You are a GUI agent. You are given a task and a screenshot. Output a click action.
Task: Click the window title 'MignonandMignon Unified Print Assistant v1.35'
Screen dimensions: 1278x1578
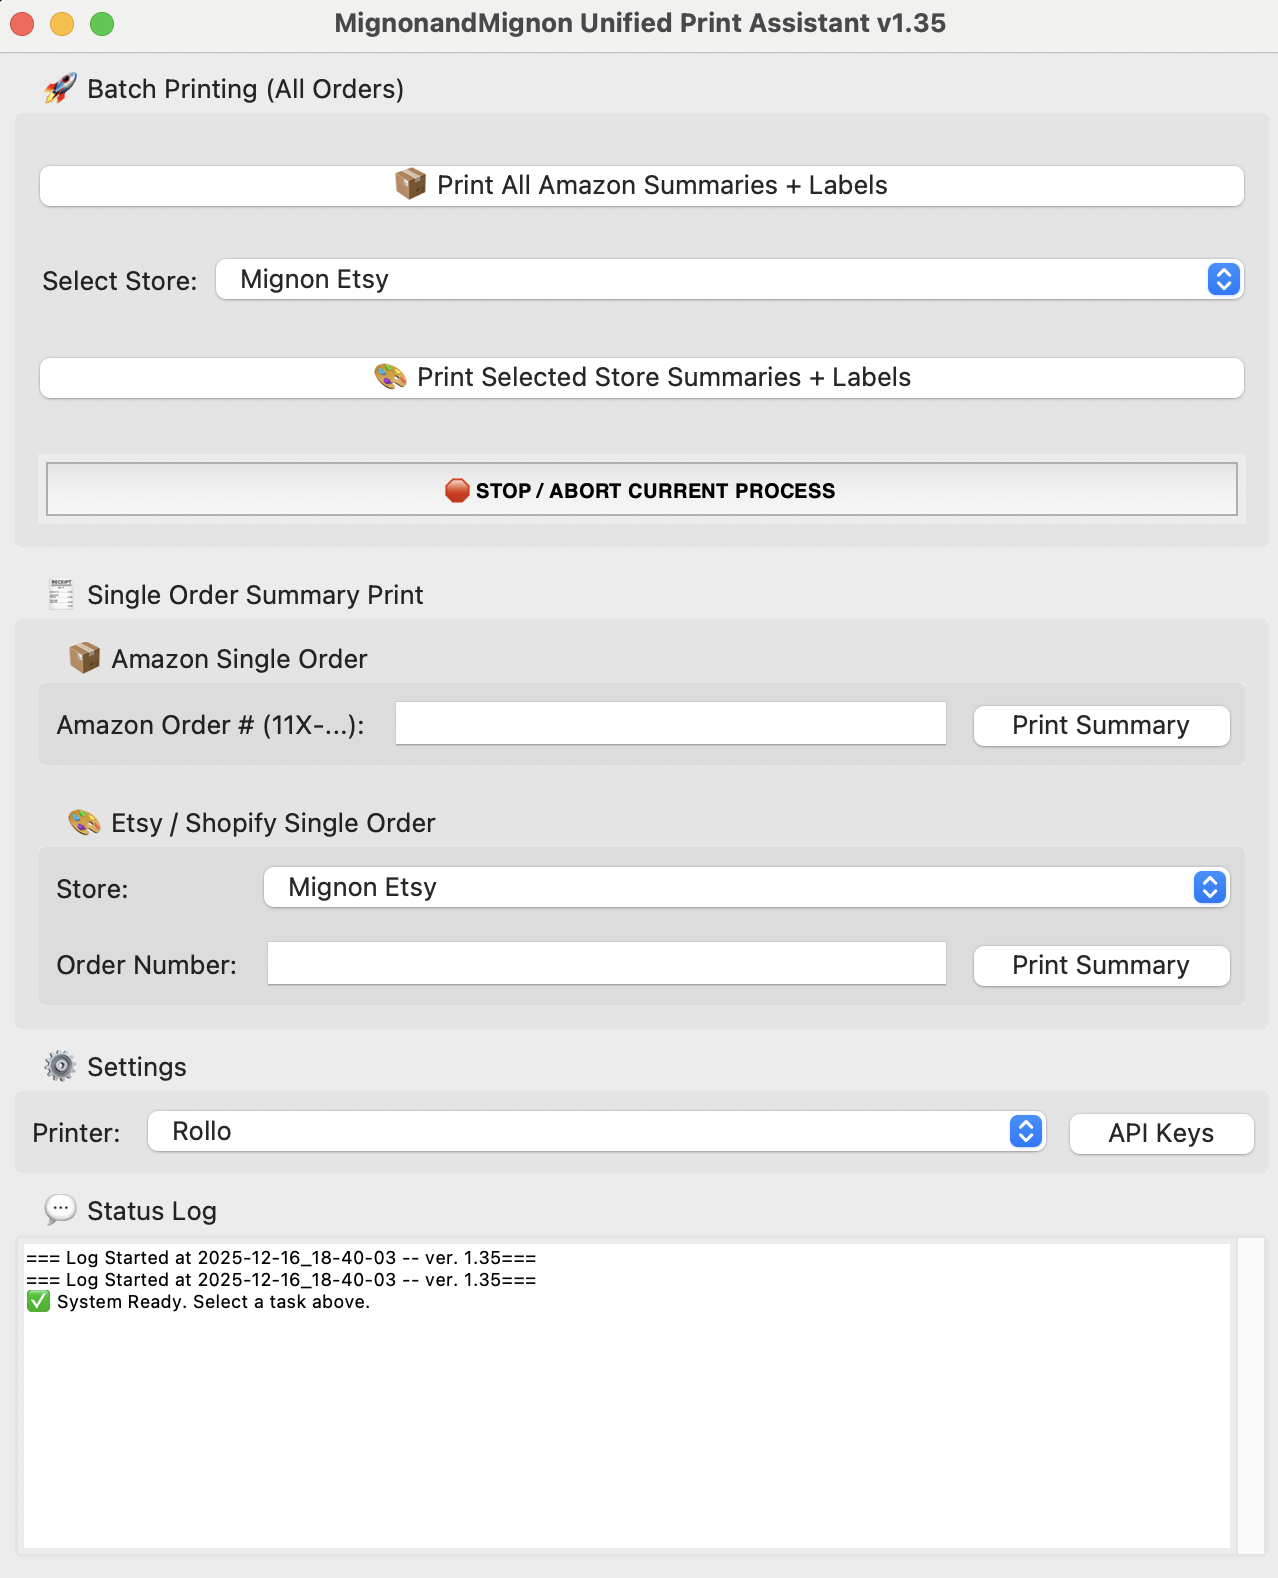tap(640, 23)
